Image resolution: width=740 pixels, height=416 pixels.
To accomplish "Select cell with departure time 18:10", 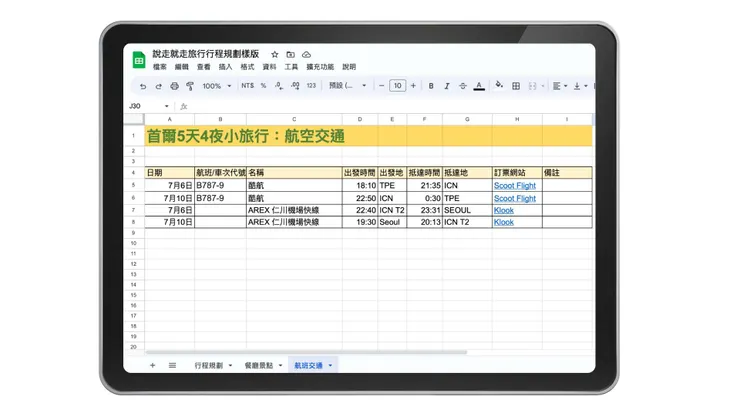I will tap(360, 186).
